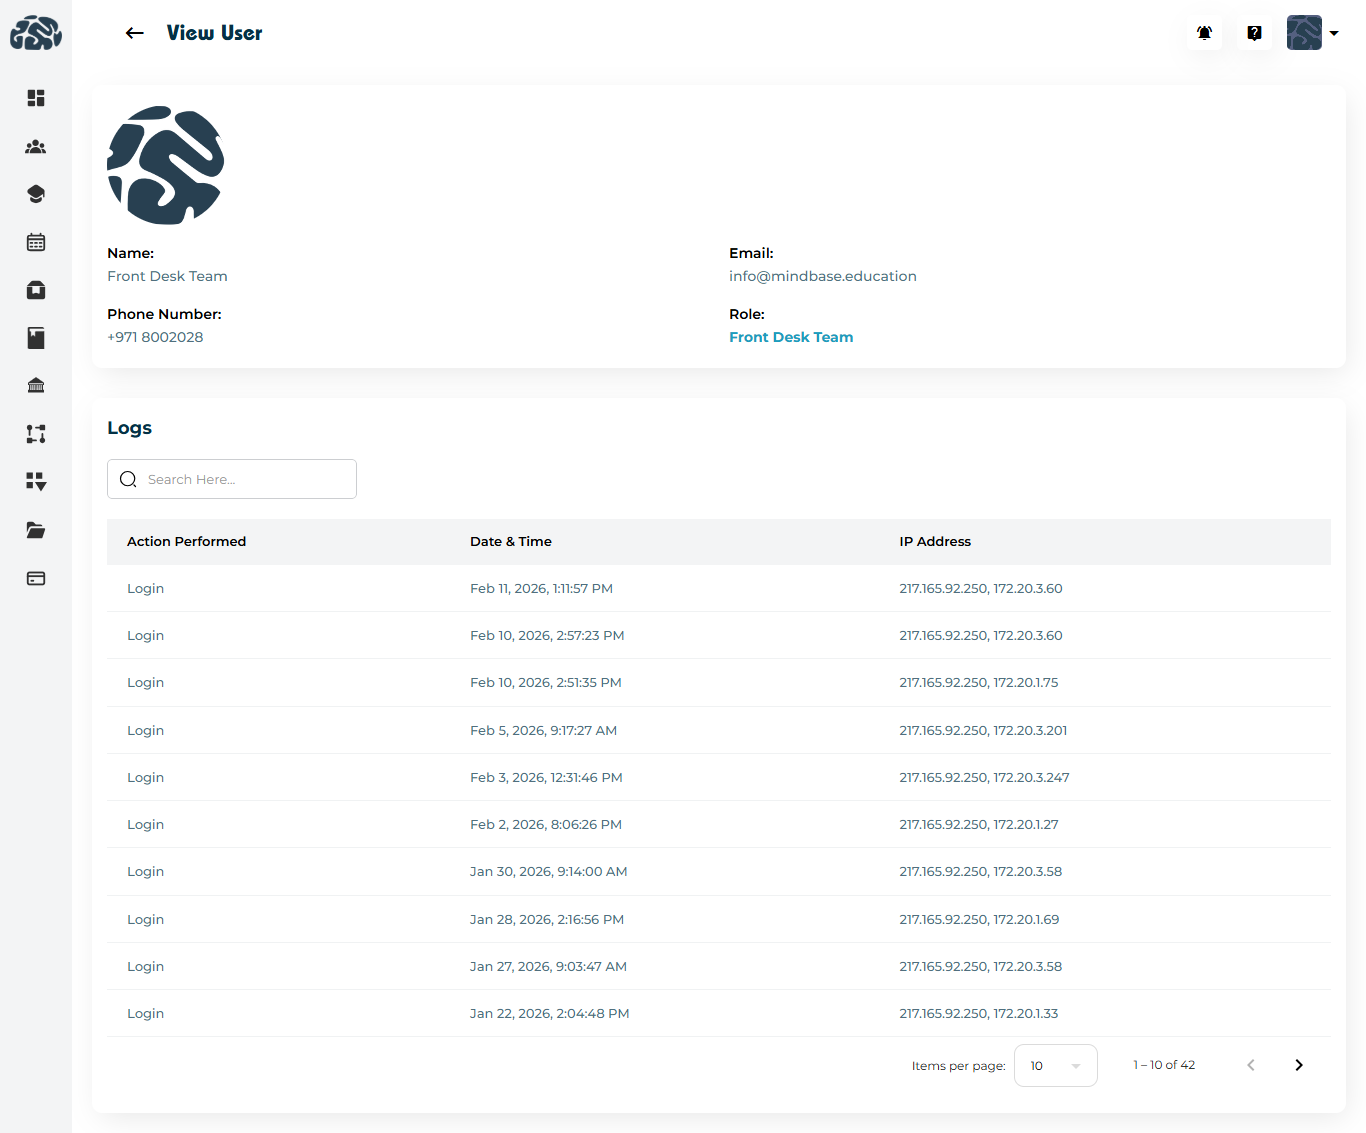Go to next page of logs
1366x1133 pixels.
(x=1298, y=1065)
